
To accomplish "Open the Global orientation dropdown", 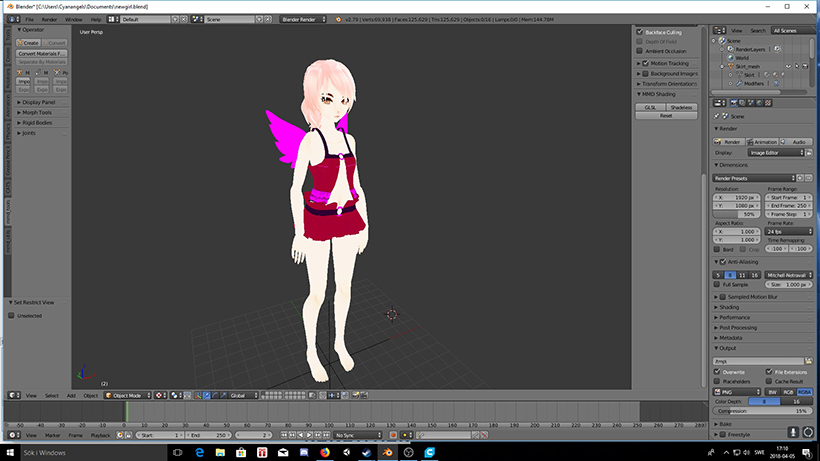I will point(244,395).
